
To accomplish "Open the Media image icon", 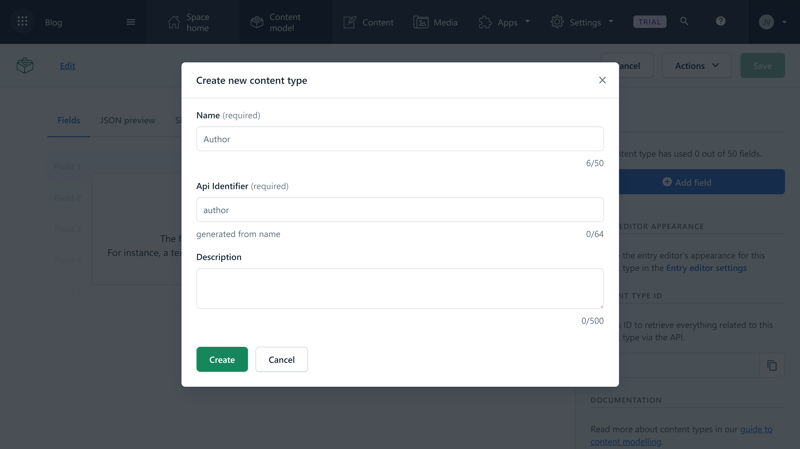I will click(x=420, y=22).
